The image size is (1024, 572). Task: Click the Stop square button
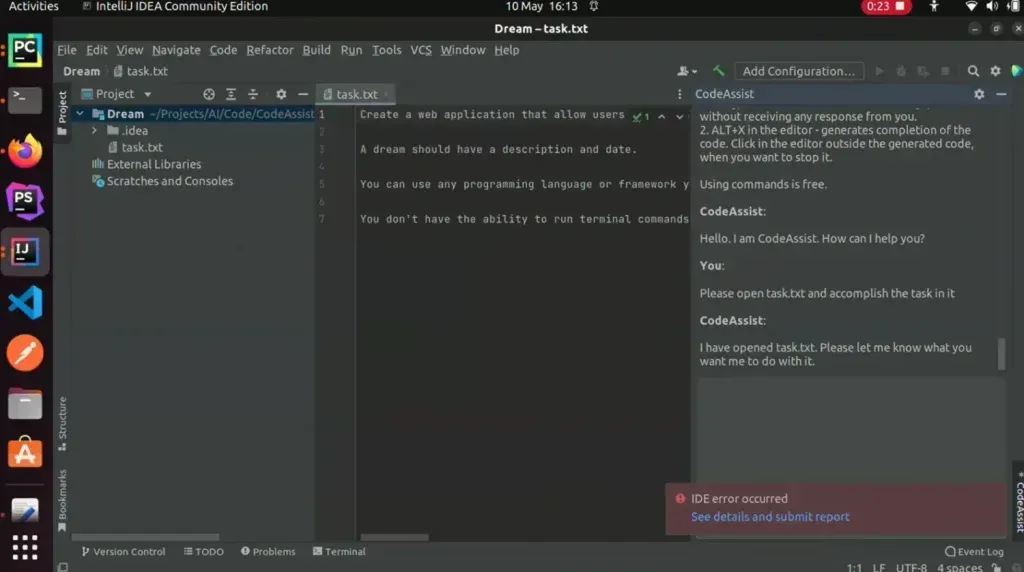click(945, 71)
